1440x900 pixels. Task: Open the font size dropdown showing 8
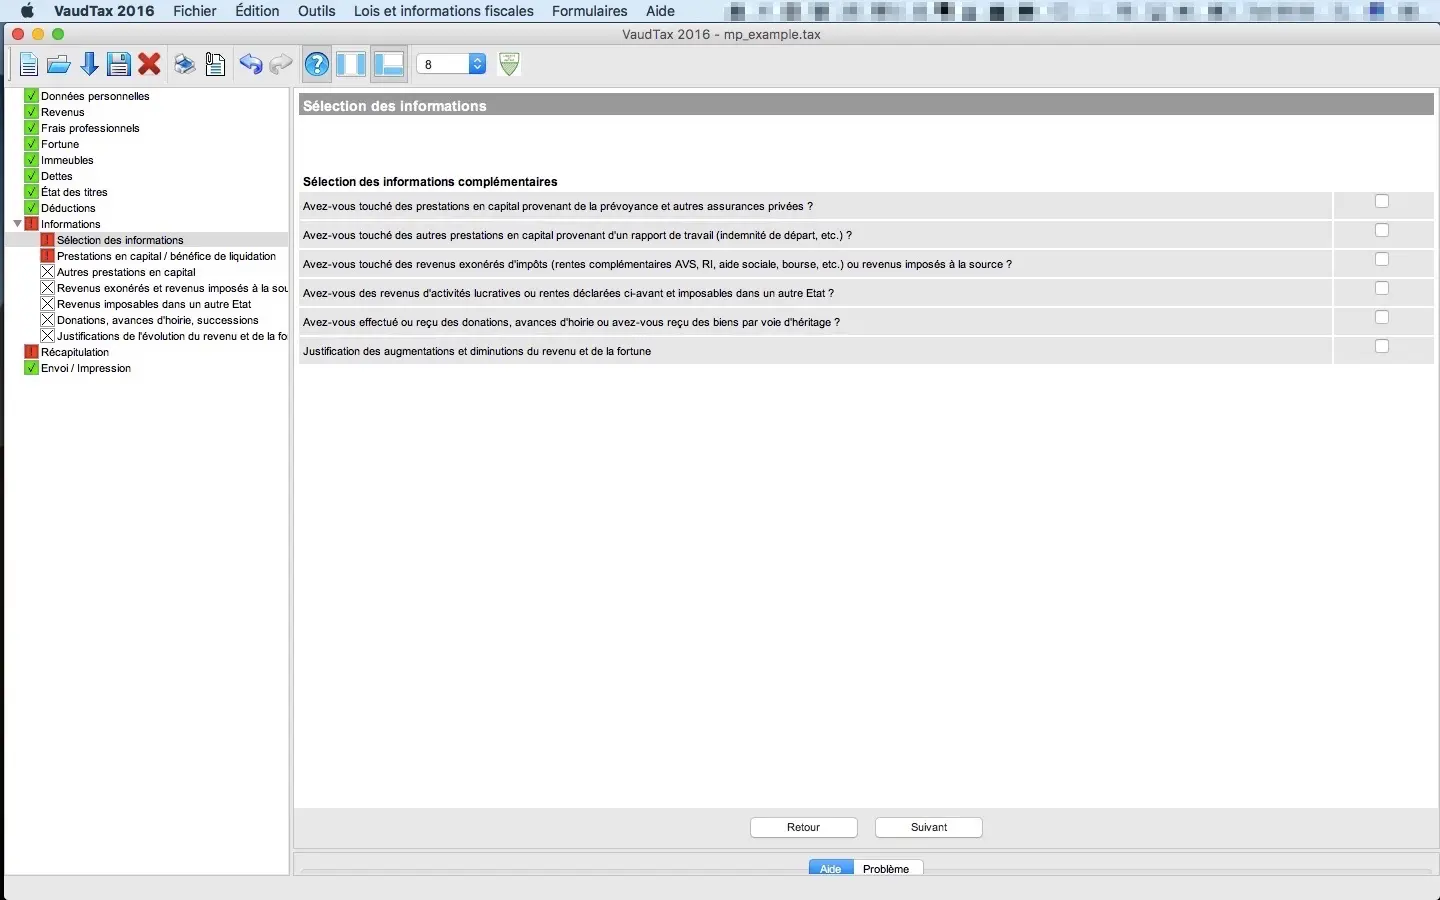(x=451, y=64)
